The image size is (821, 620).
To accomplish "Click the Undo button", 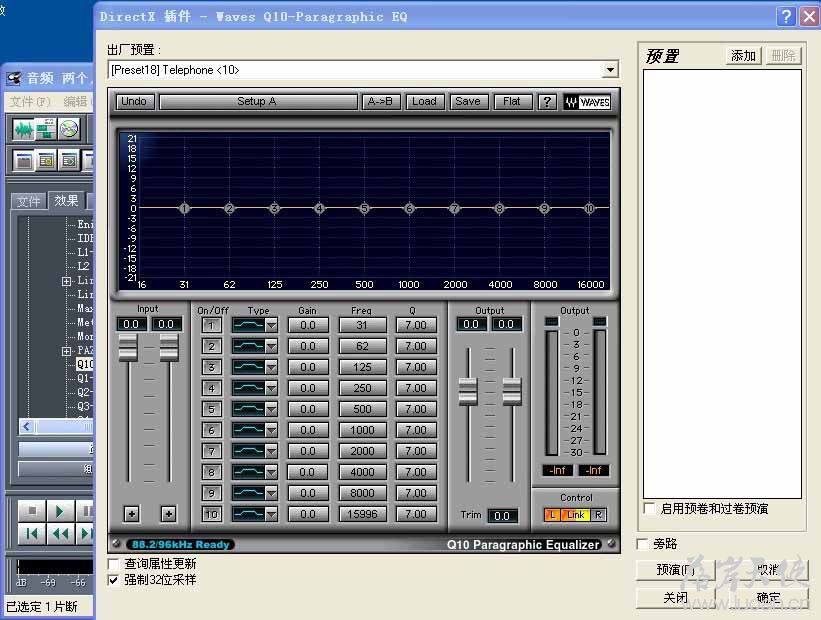I will (x=134, y=102).
